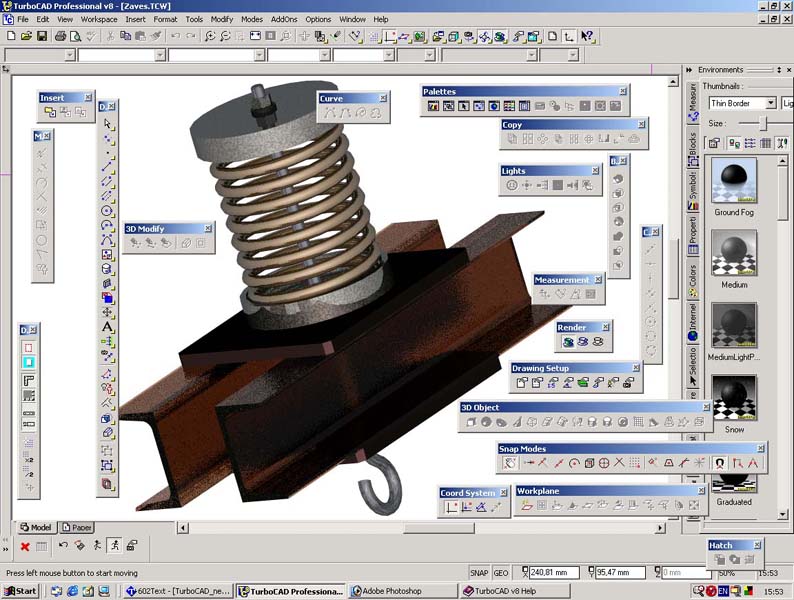
Task: Switch to the Model tab
Action: 35,528
